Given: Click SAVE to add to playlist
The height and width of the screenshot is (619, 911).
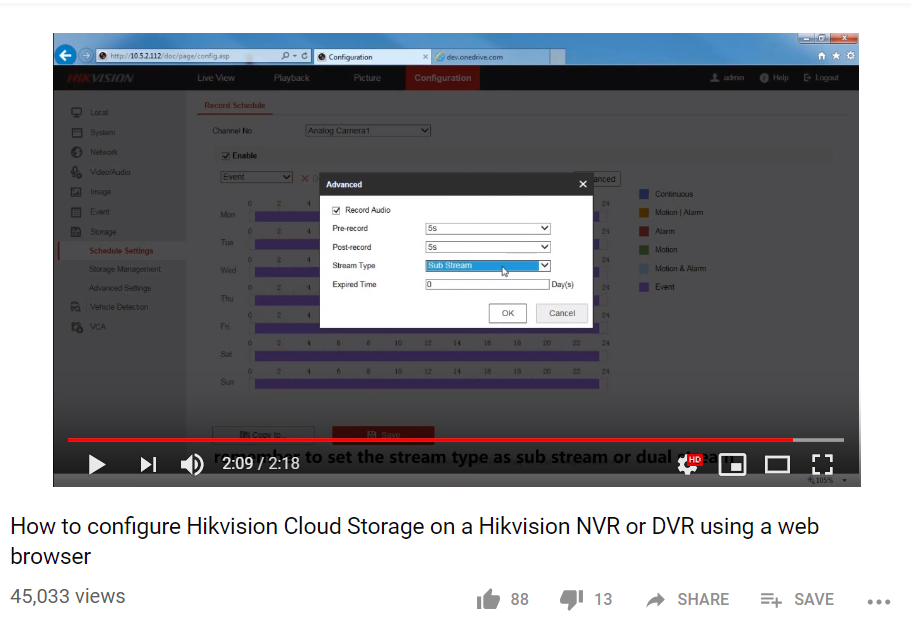Looking at the screenshot, I should [797, 599].
